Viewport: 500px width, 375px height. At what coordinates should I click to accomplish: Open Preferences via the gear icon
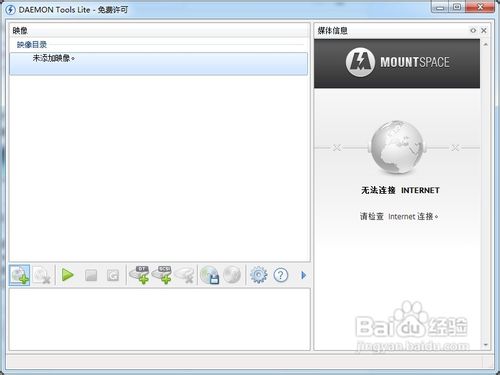click(258, 275)
